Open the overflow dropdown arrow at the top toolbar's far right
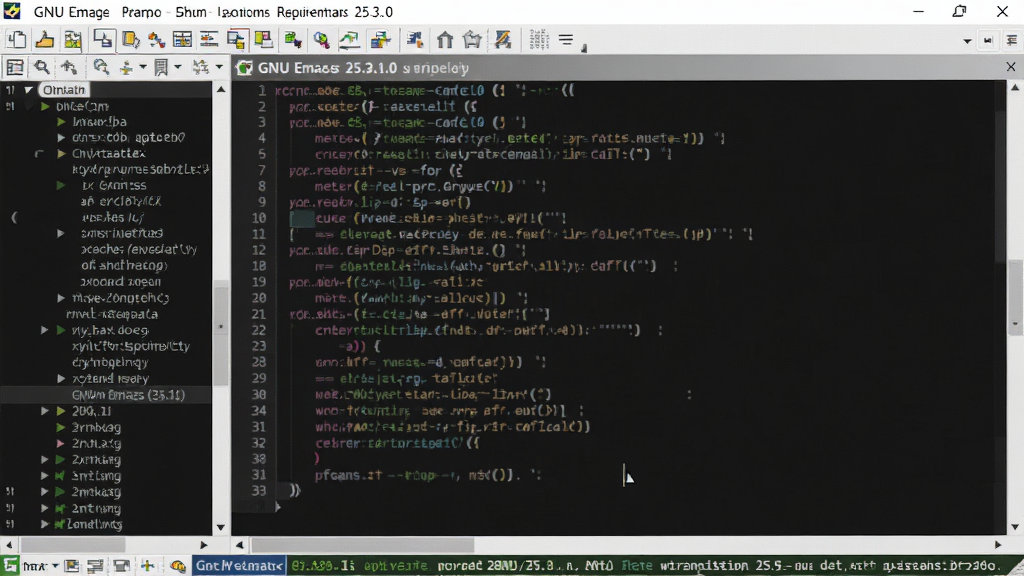Viewport: 1024px width, 576px height. 967,40
